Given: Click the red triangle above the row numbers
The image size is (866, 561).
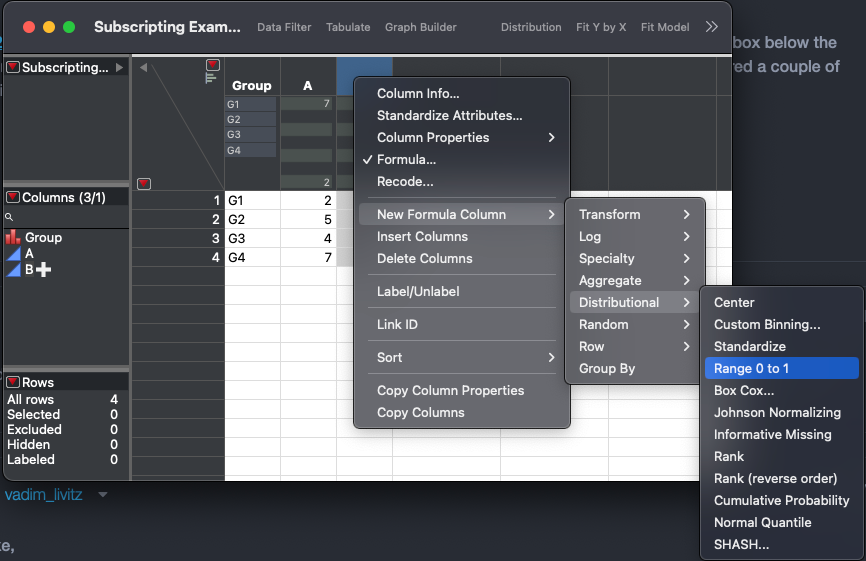Looking at the screenshot, I should click(x=144, y=183).
